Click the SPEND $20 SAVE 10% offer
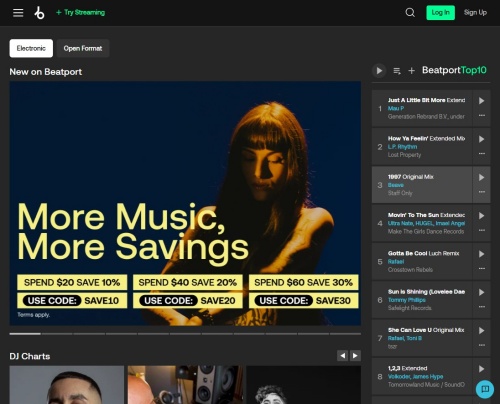Viewport: 500px width, 404px height. point(72,282)
